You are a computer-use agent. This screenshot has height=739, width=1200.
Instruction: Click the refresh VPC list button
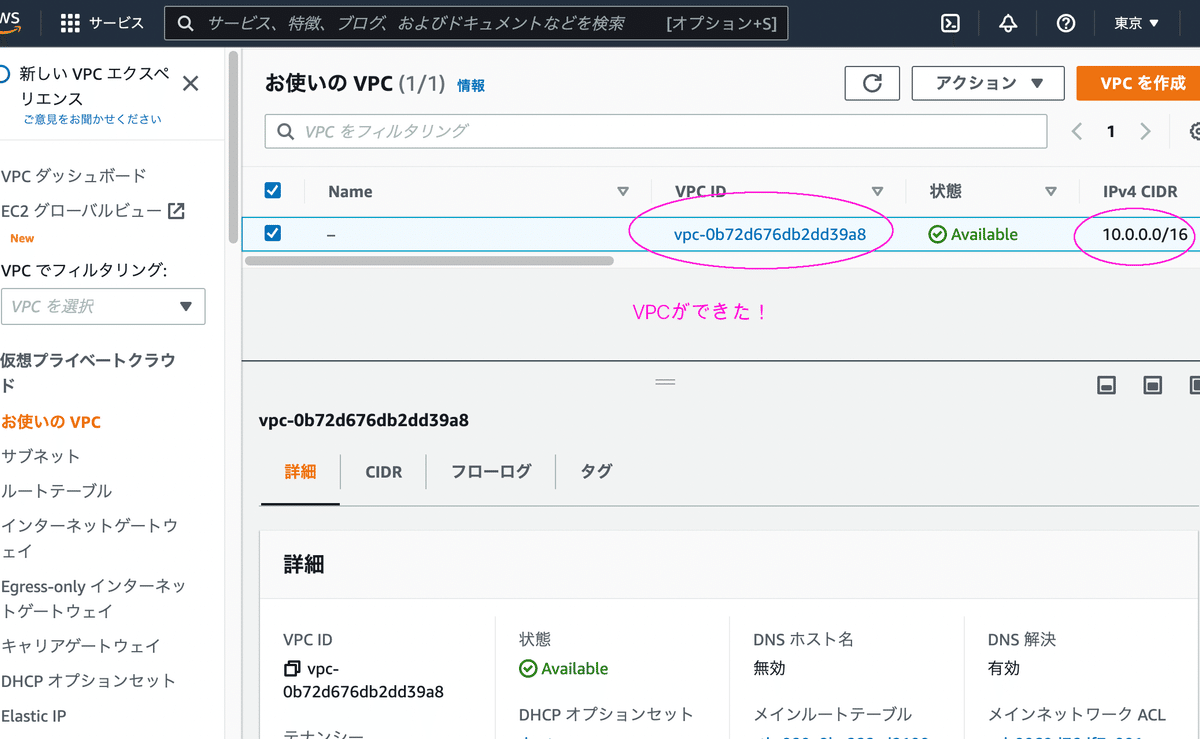point(872,83)
